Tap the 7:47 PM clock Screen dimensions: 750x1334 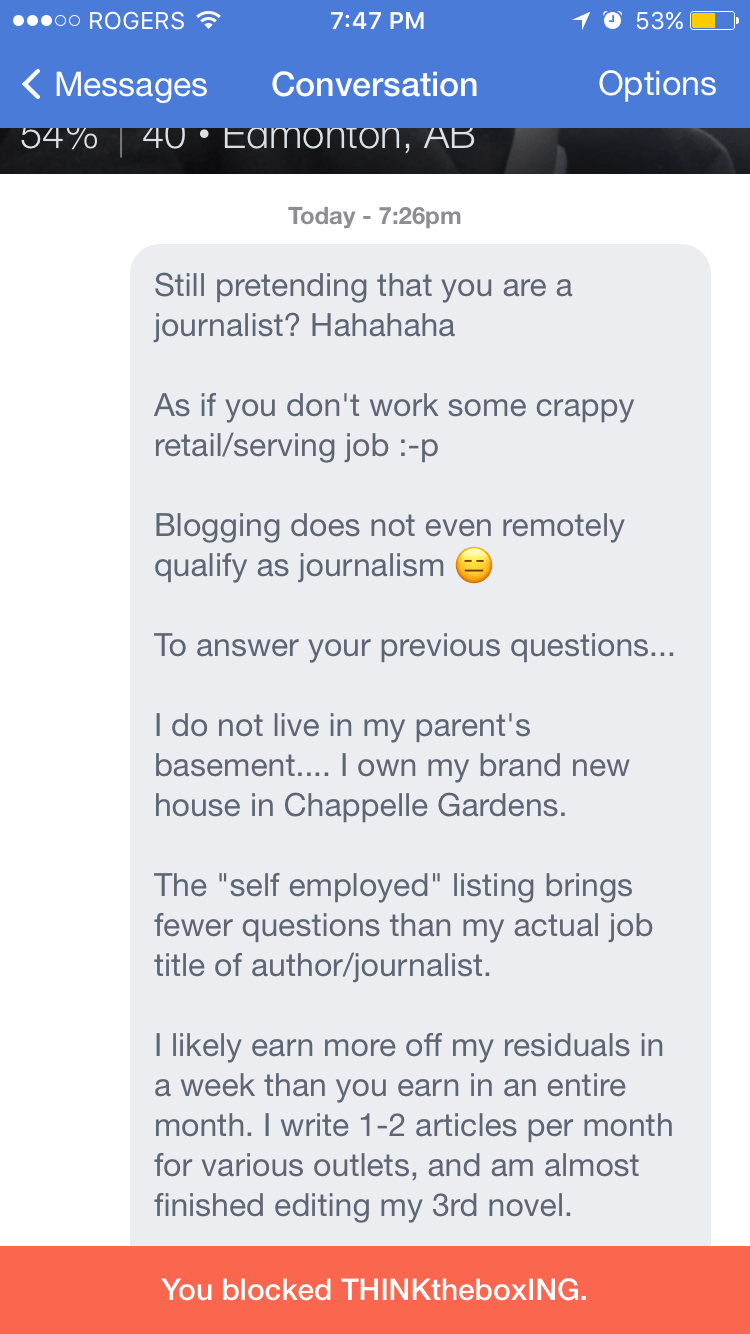click(x=377, y=20)
